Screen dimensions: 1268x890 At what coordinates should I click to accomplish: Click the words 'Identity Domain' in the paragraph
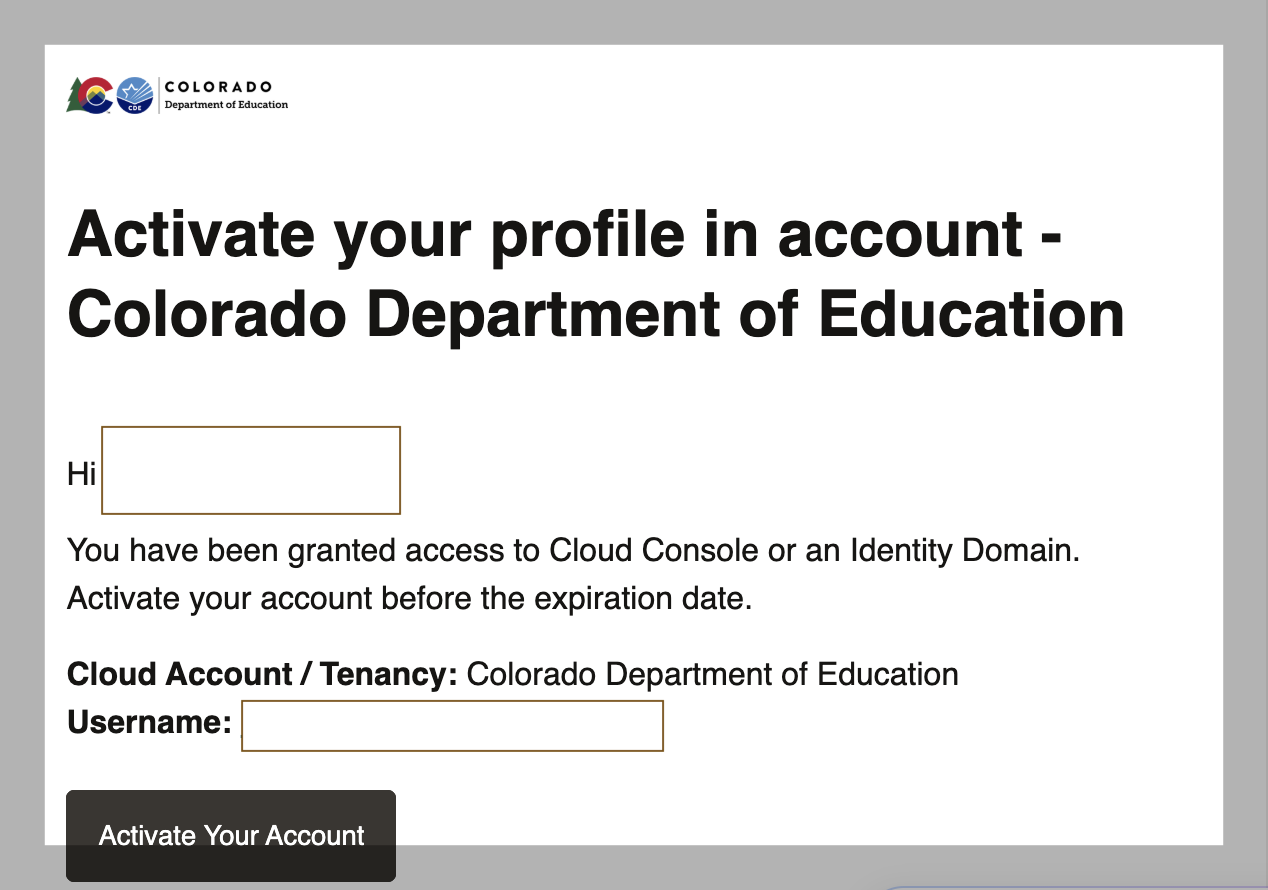tap(964, 550)
